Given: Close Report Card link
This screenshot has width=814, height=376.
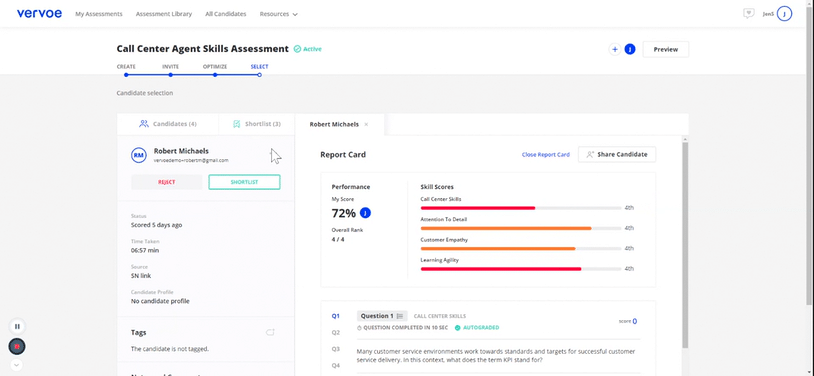Looking at the screenshot, I should tap(546, 155).
